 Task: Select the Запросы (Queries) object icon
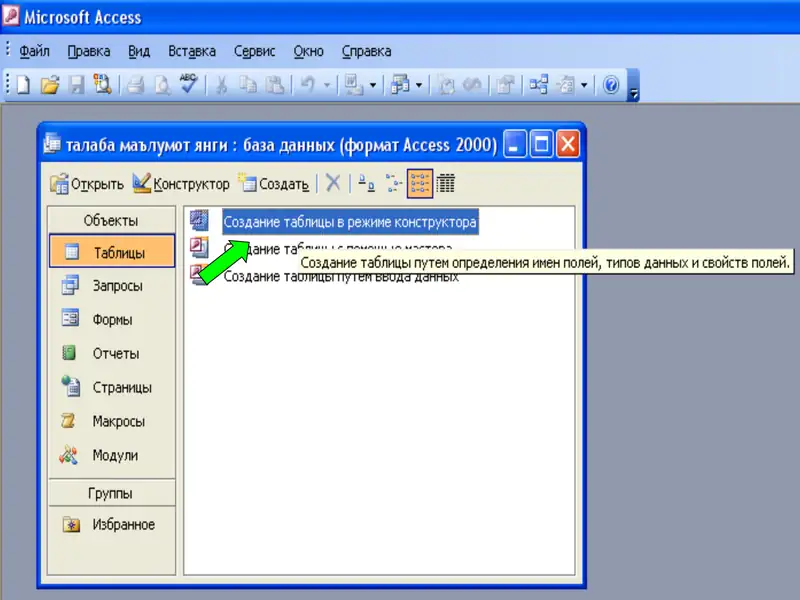pos(70,286)
